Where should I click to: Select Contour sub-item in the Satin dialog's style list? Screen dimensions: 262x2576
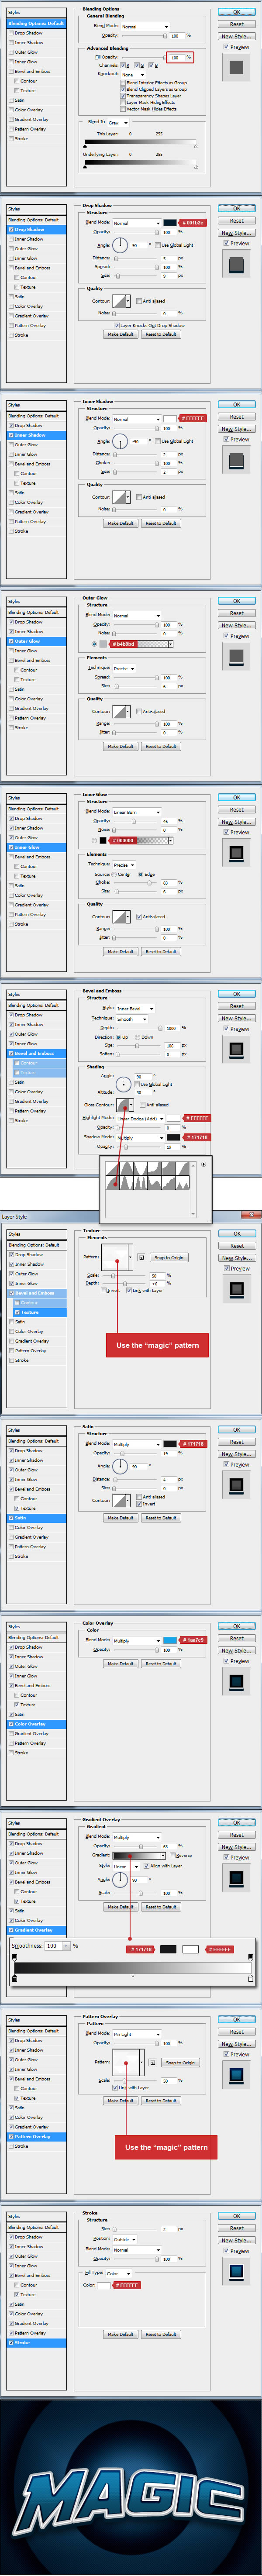coord(28,1498)
